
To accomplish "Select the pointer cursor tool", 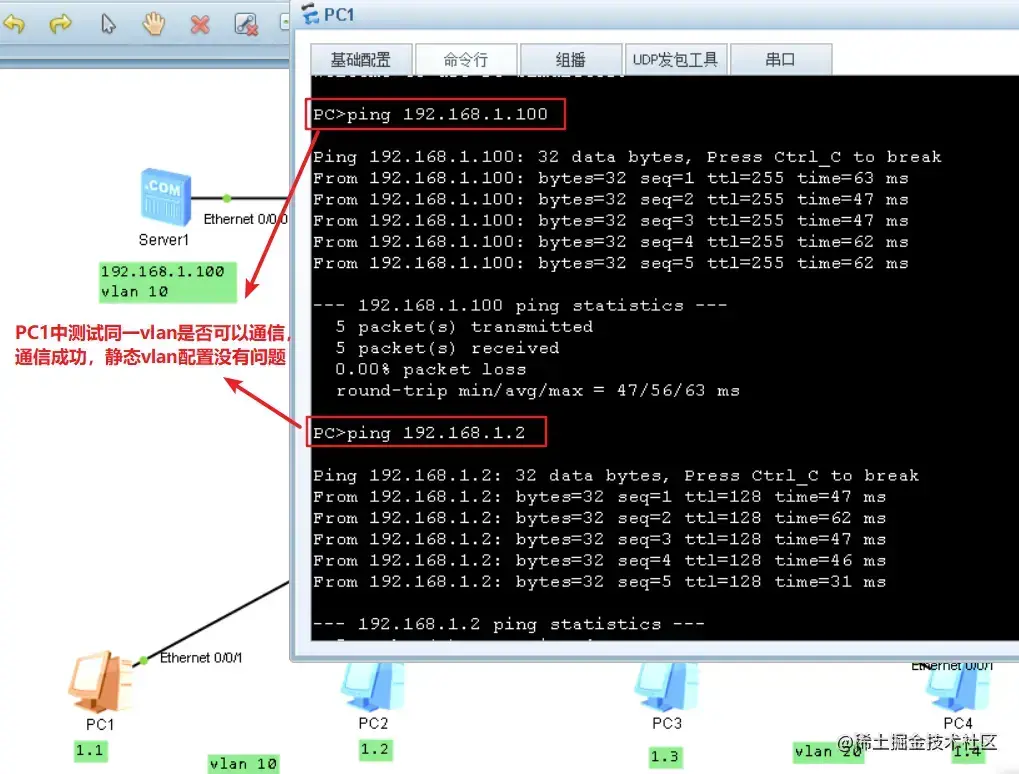I will pos(108,24).
